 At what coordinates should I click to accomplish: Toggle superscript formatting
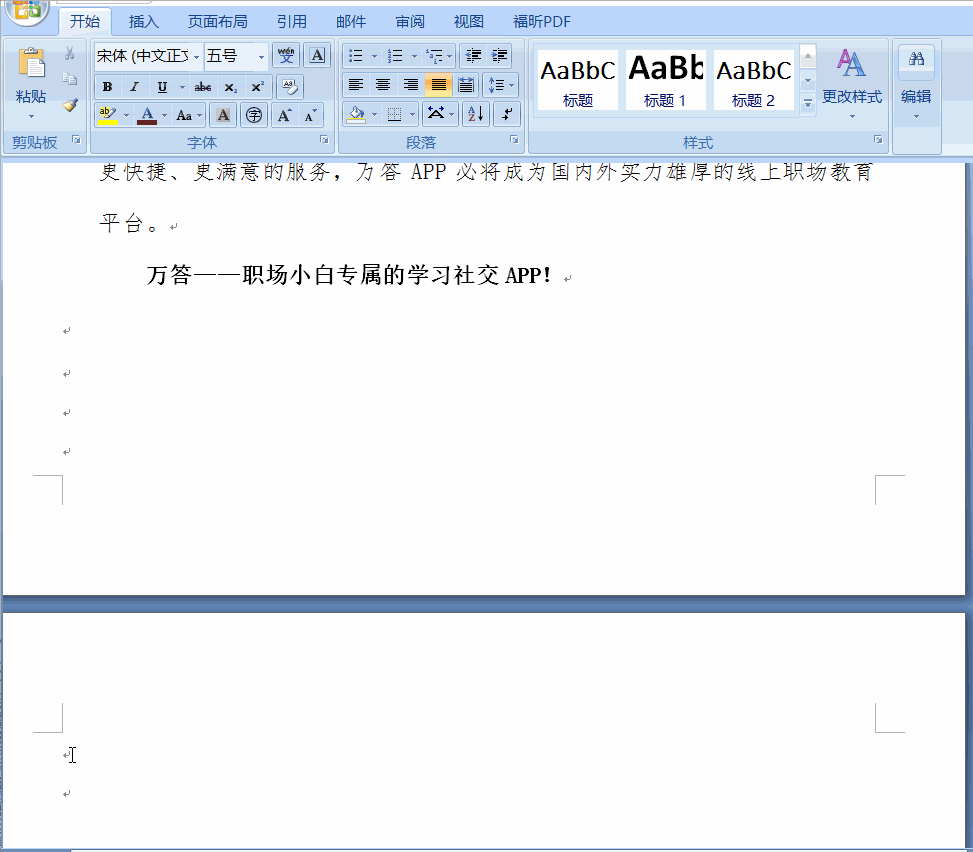(x=257, y=87)
